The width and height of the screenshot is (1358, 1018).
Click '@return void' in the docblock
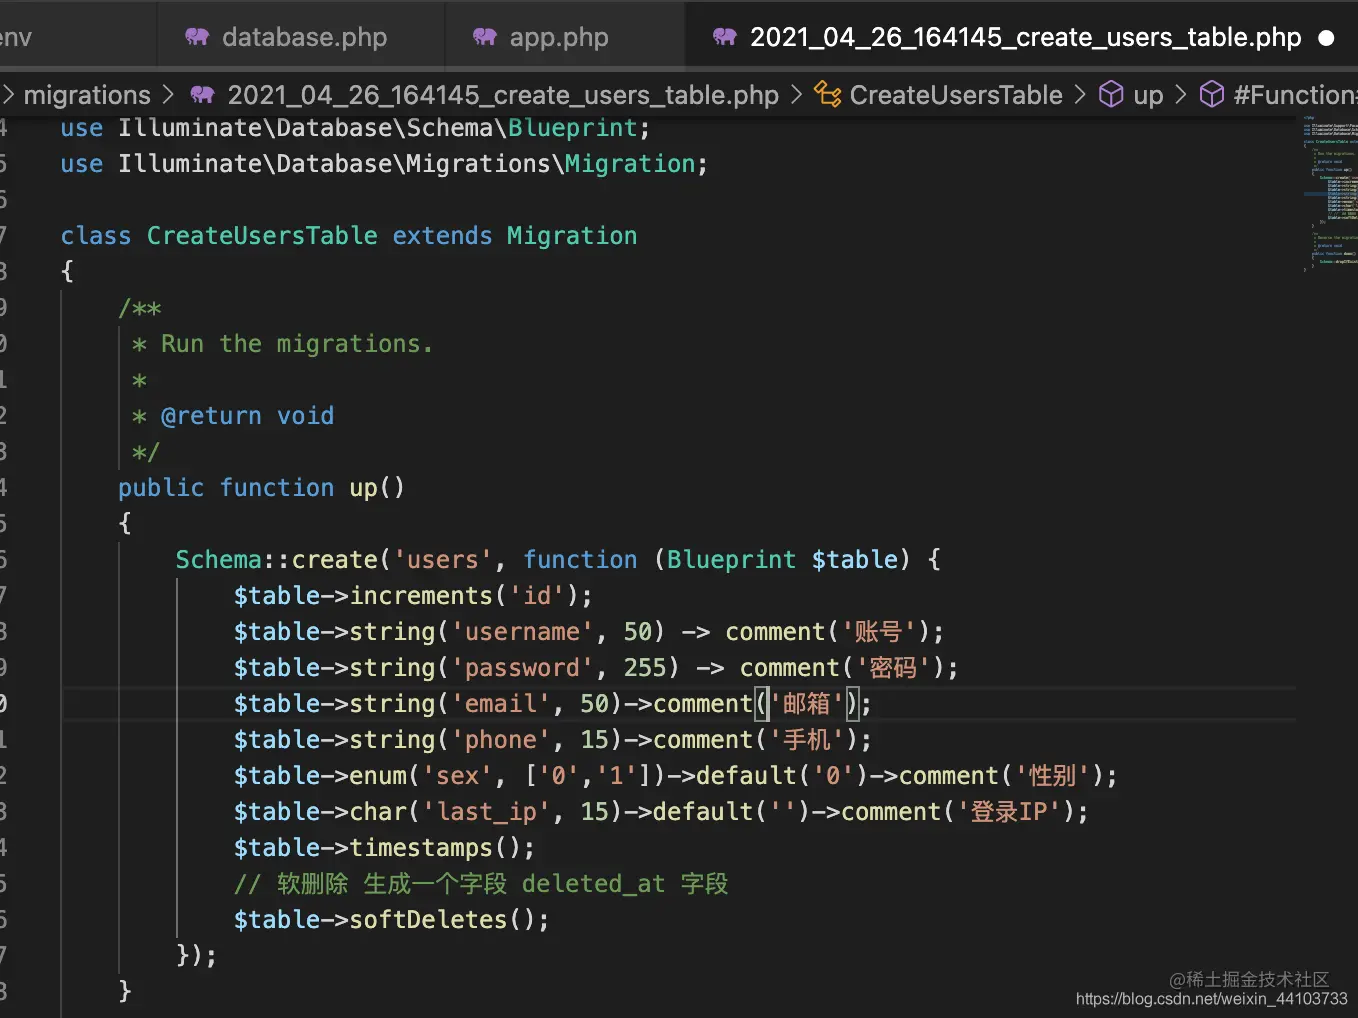point(247,416)
